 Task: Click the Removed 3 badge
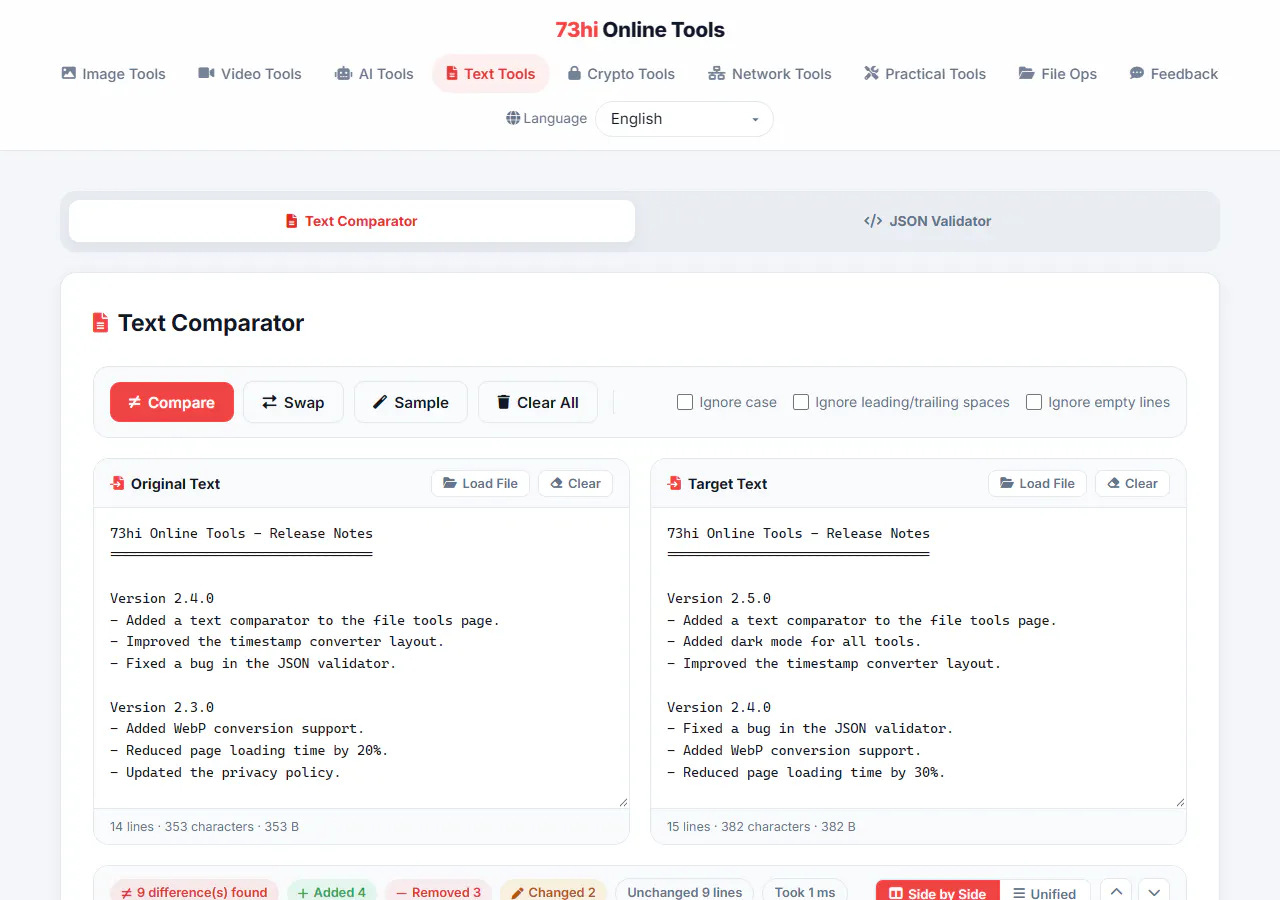pyautogui.click(x=438, y=891)
